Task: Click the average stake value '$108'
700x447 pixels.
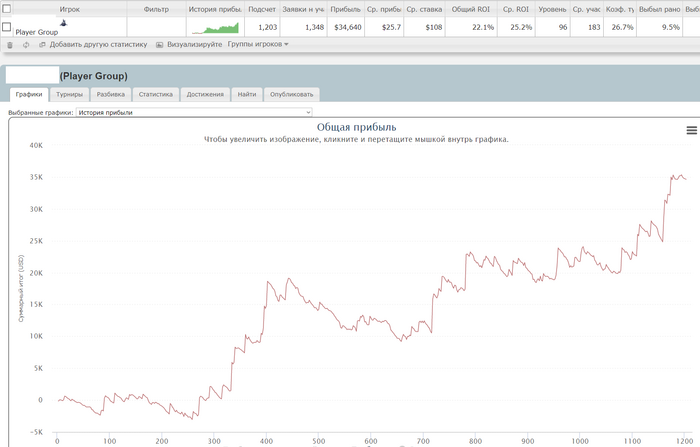Action: tap(434, 27)
